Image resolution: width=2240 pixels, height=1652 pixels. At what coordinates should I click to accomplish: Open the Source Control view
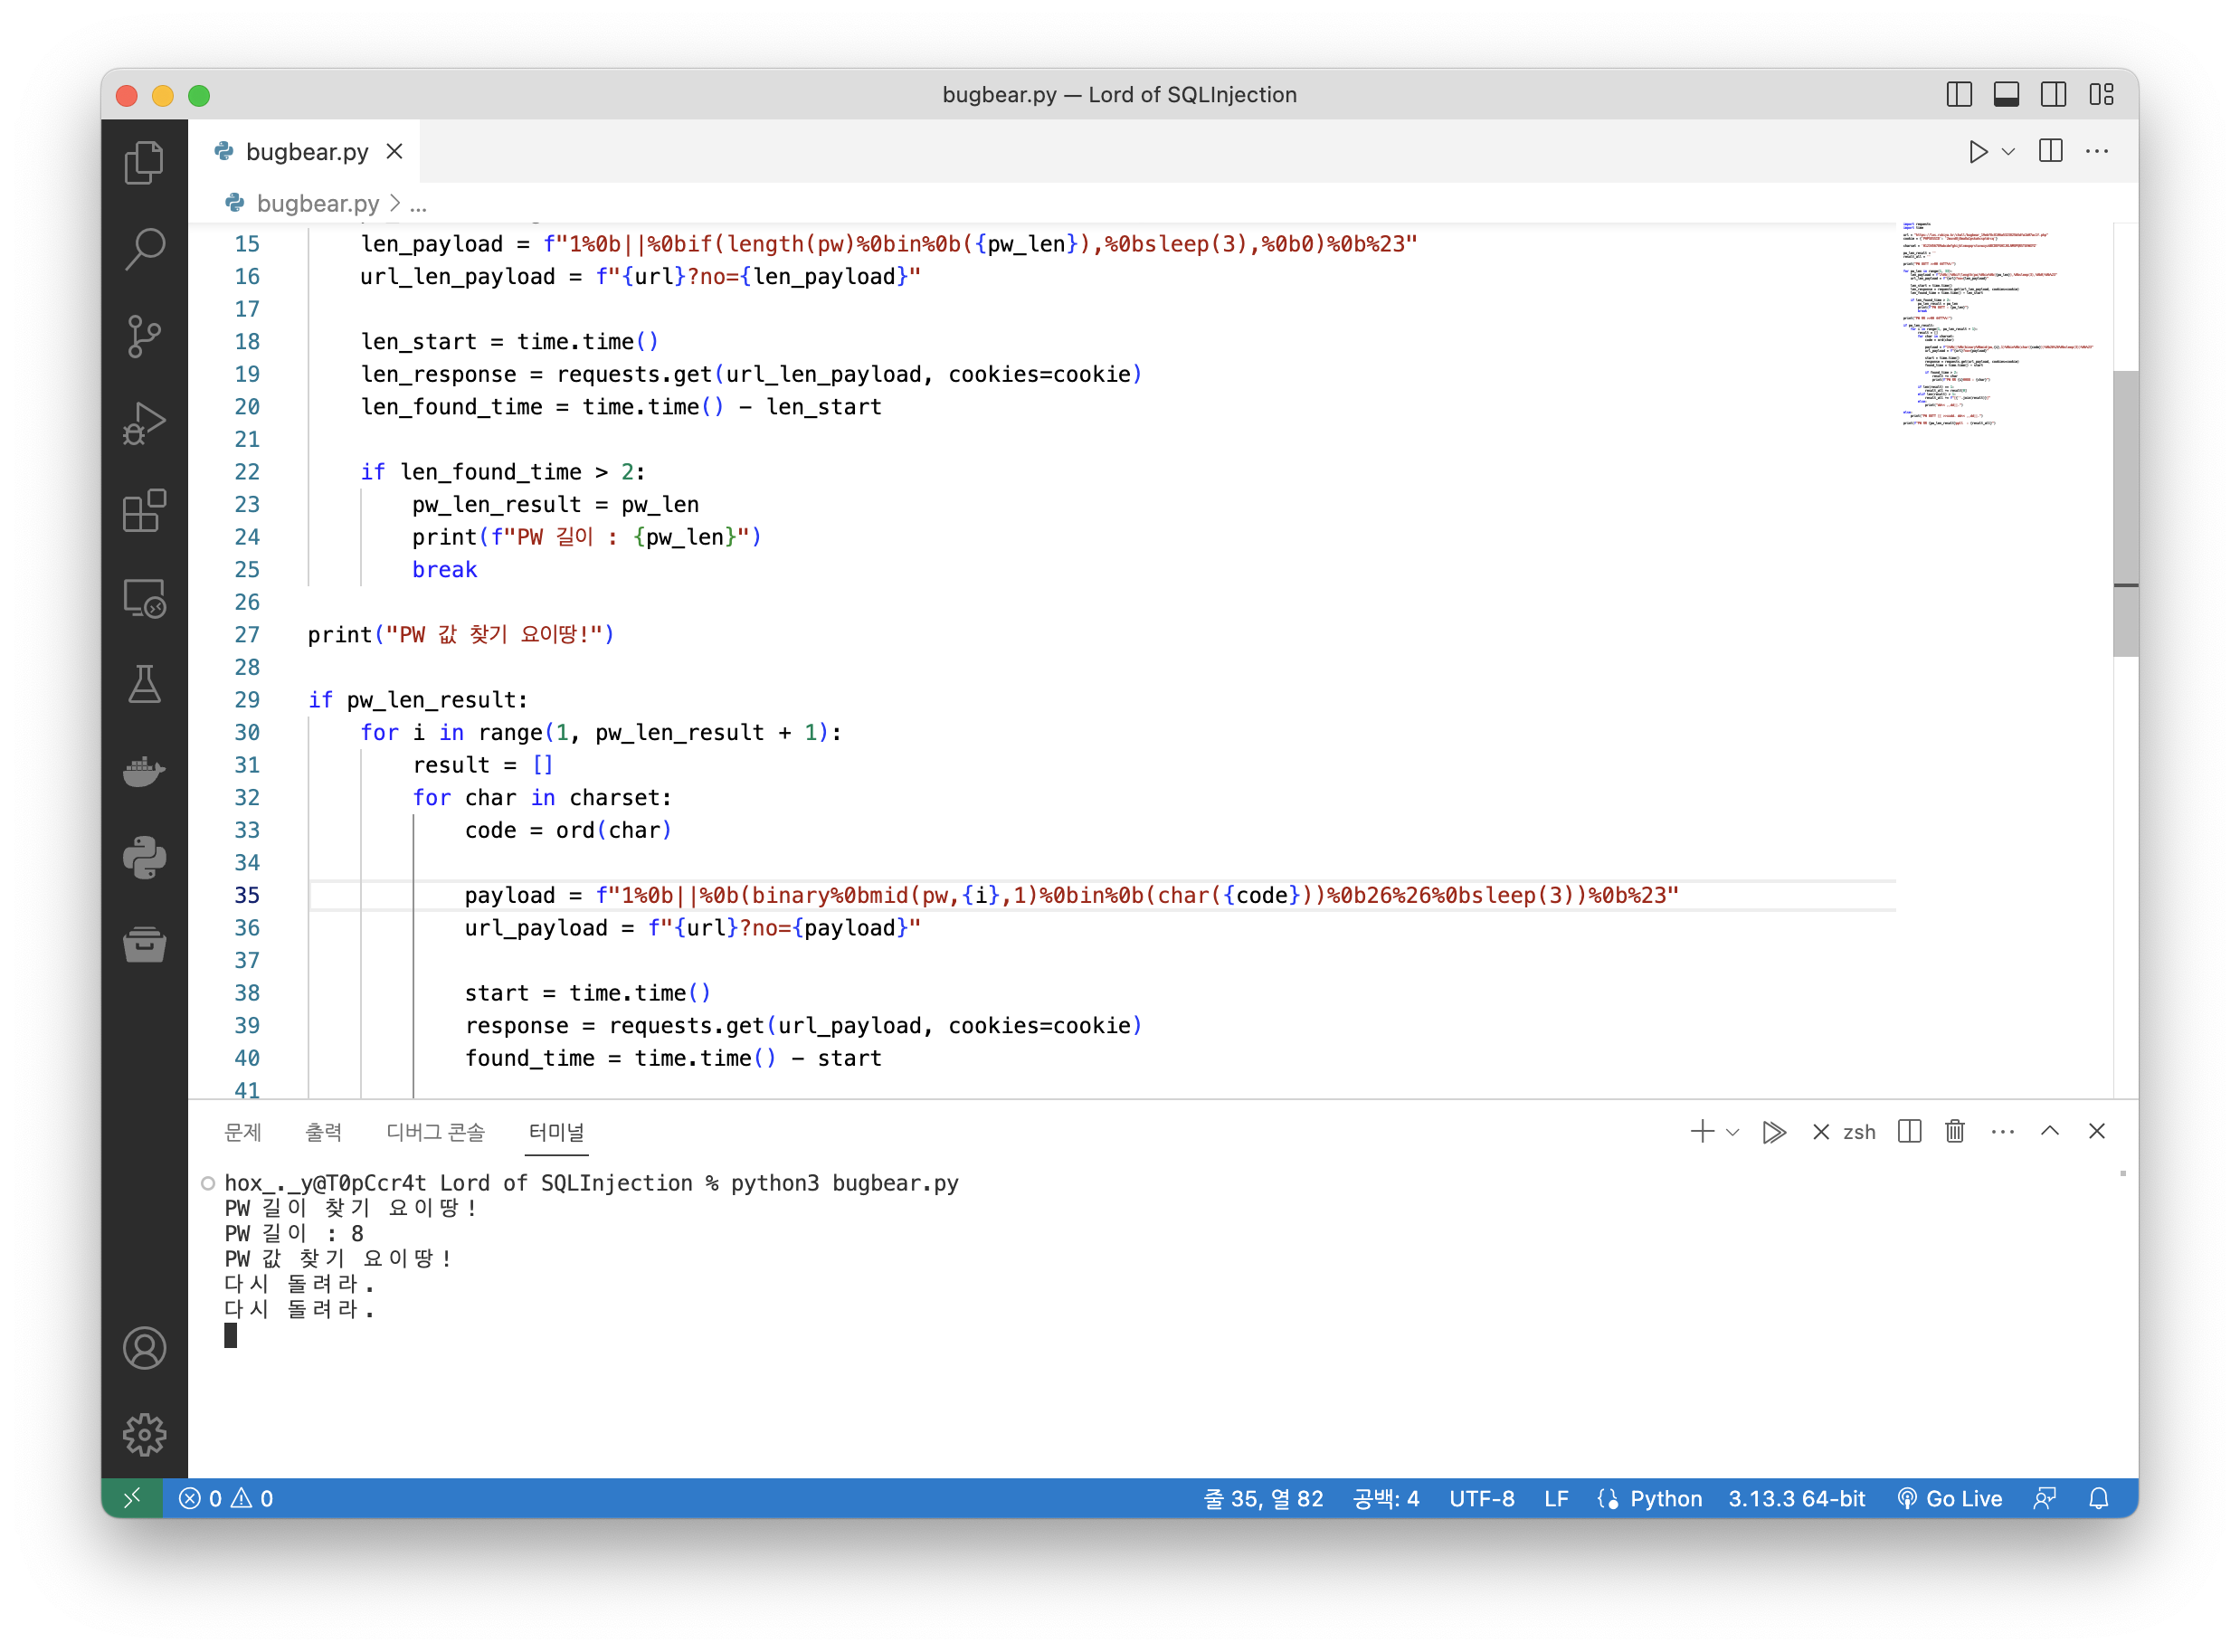144,336
